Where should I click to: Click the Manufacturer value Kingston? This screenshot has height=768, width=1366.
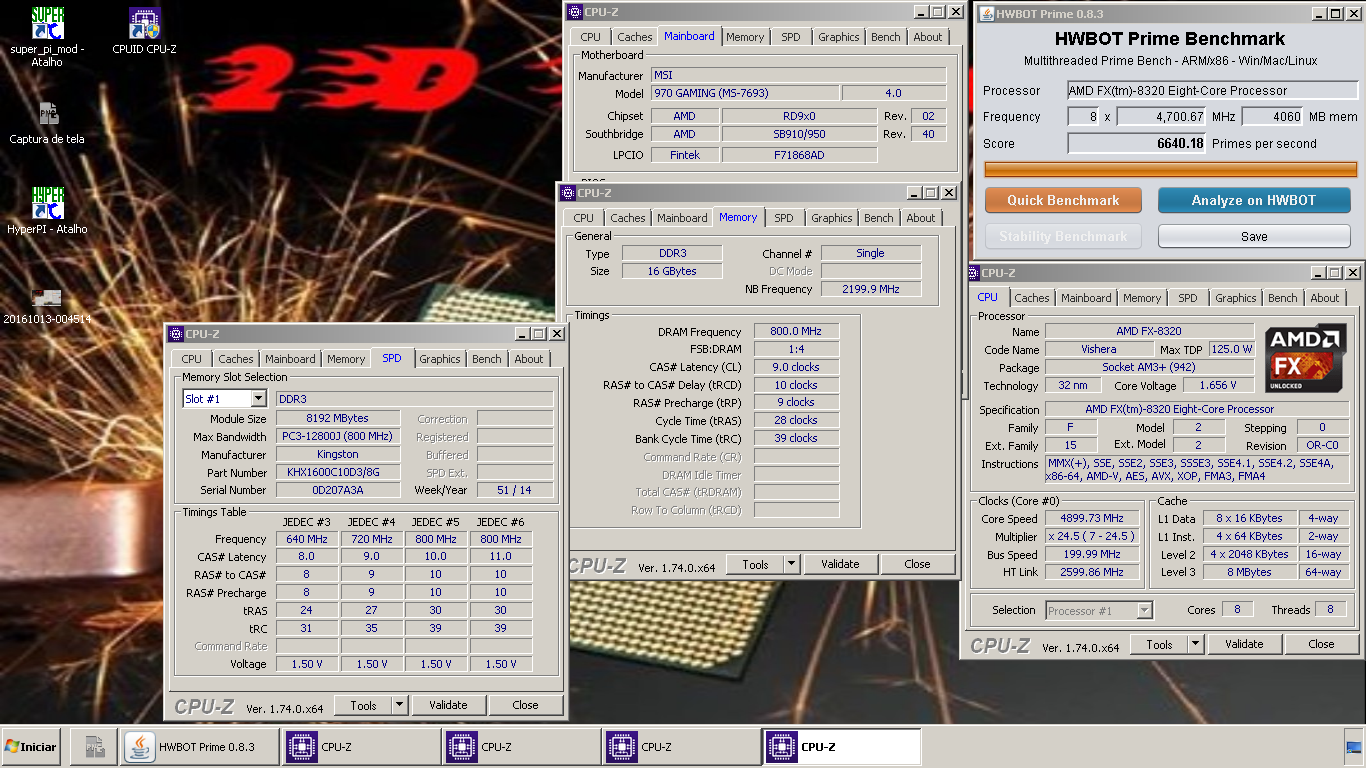(x=338, y=454)
